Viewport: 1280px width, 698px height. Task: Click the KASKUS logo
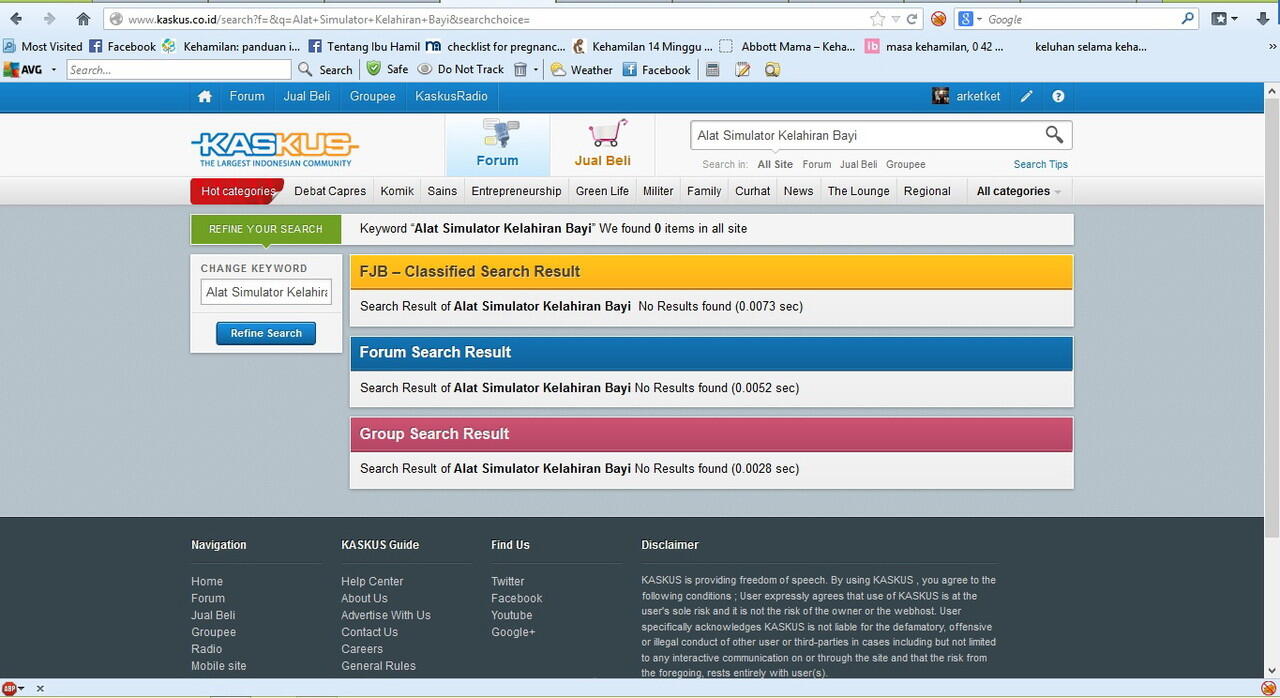click(275, 148)
